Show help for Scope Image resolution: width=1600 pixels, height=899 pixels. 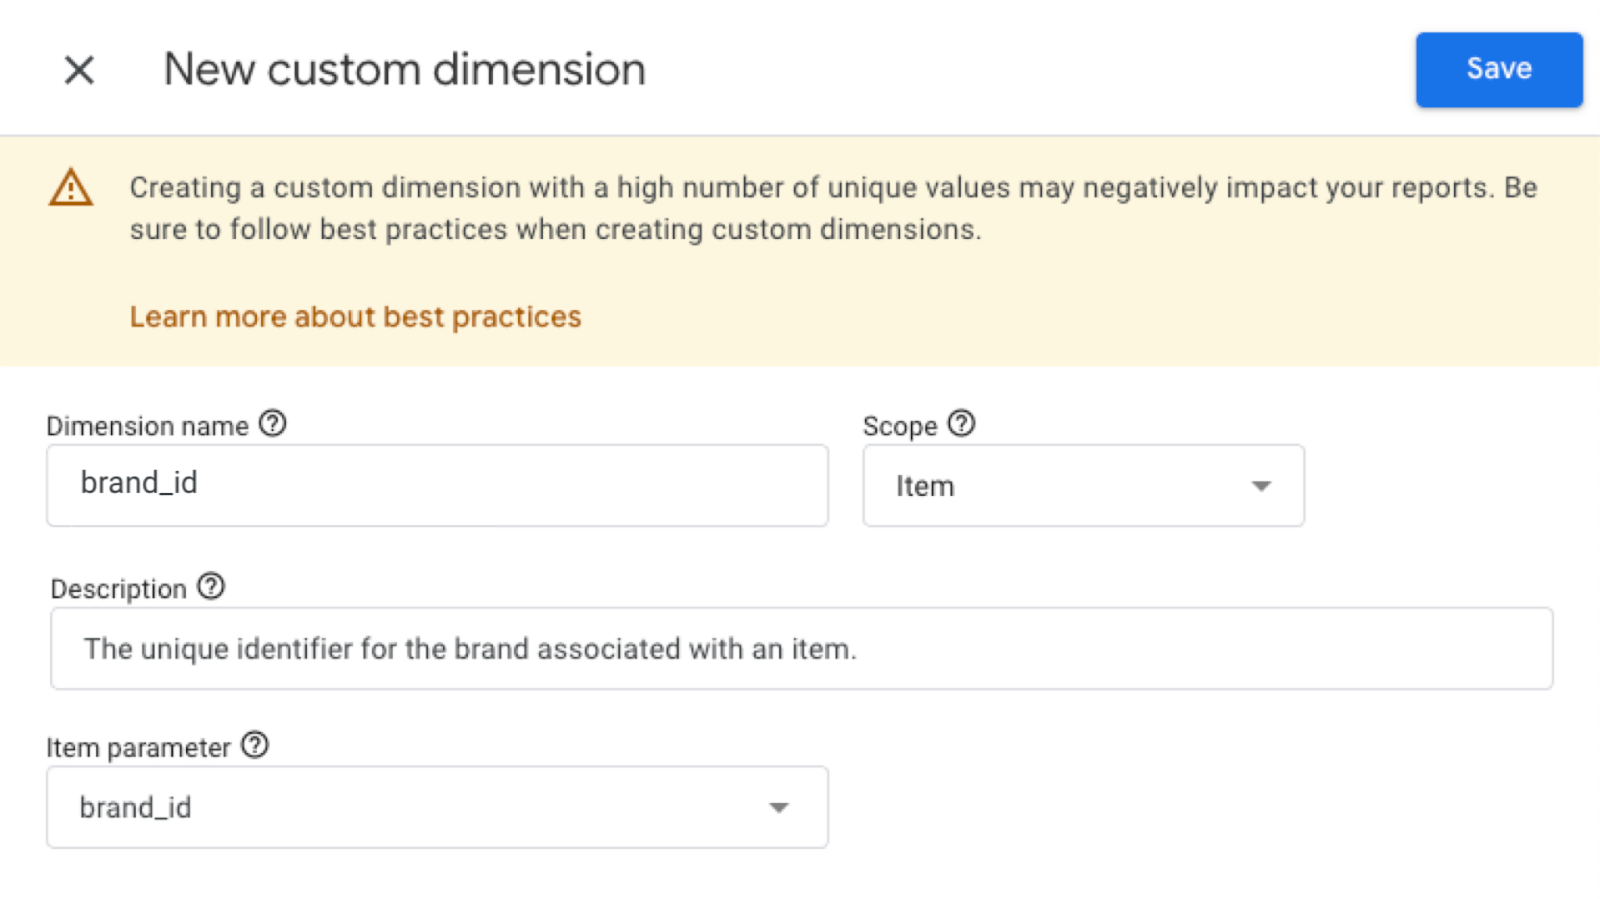[961, 424]
